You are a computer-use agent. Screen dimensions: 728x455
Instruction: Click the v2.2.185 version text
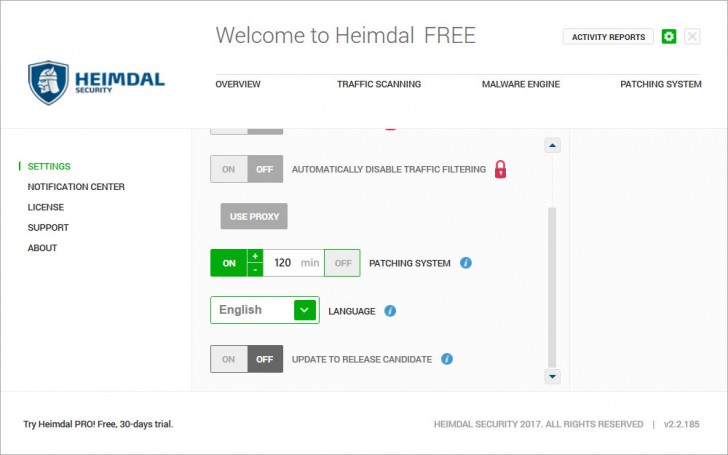681,424
